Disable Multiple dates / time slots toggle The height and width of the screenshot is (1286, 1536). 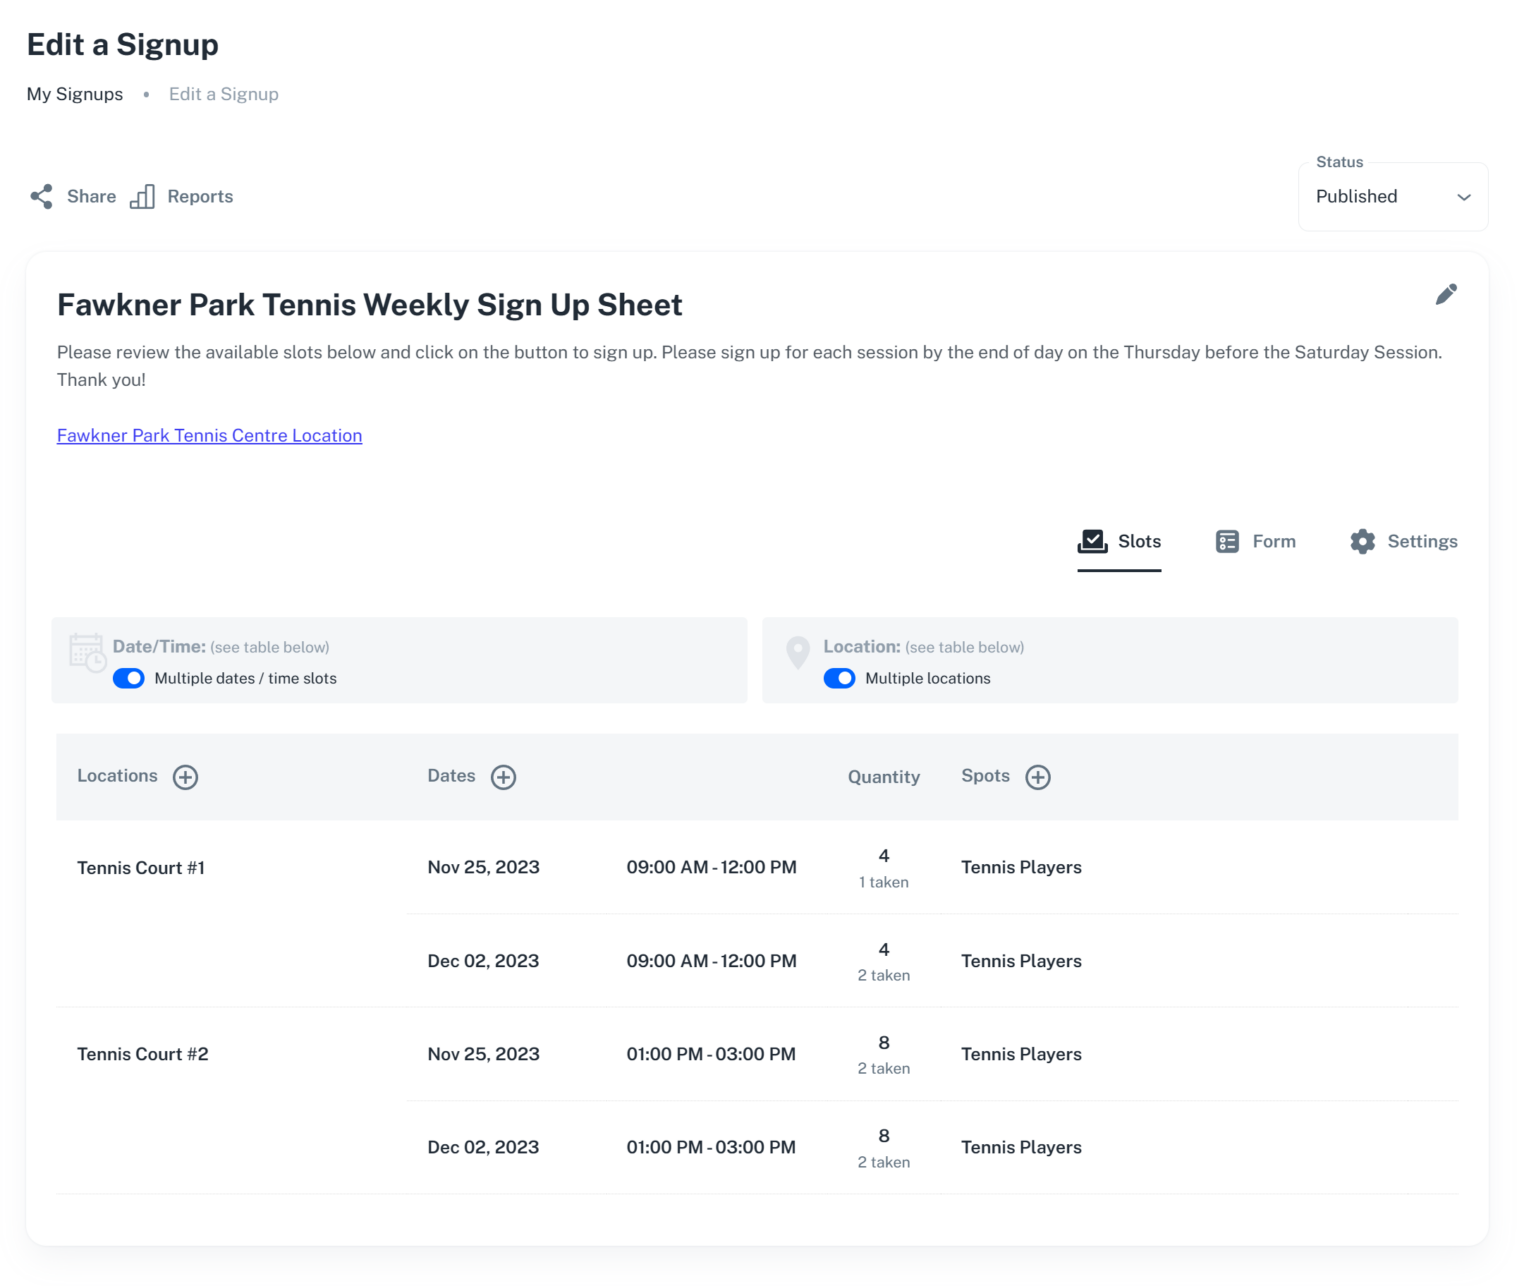128,678
